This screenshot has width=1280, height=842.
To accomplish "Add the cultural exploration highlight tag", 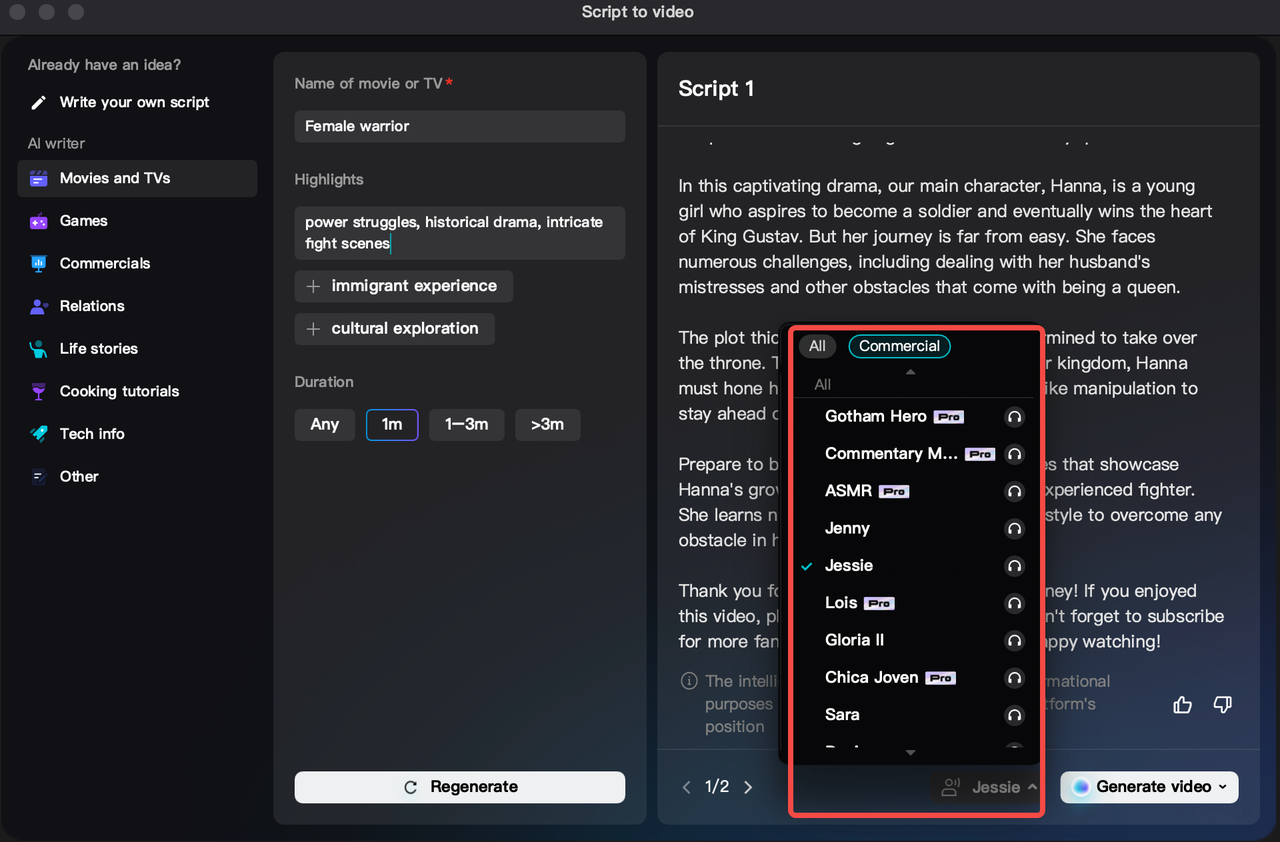I will click(x=394, y=328).
